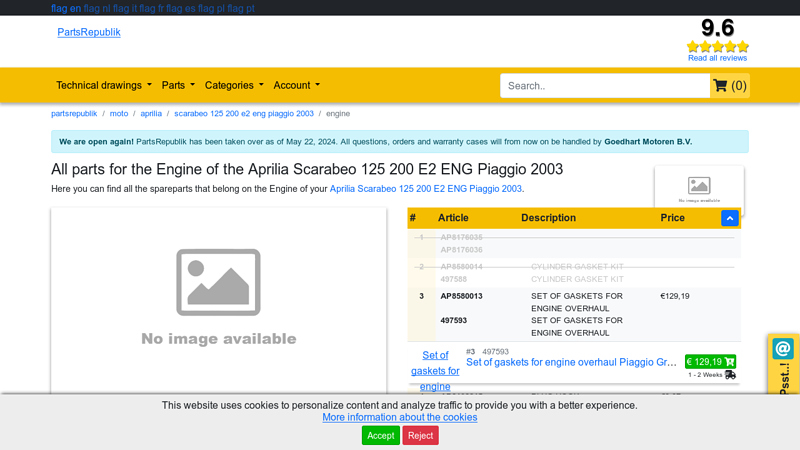Add to cart via green € 129,19 button

710,362
